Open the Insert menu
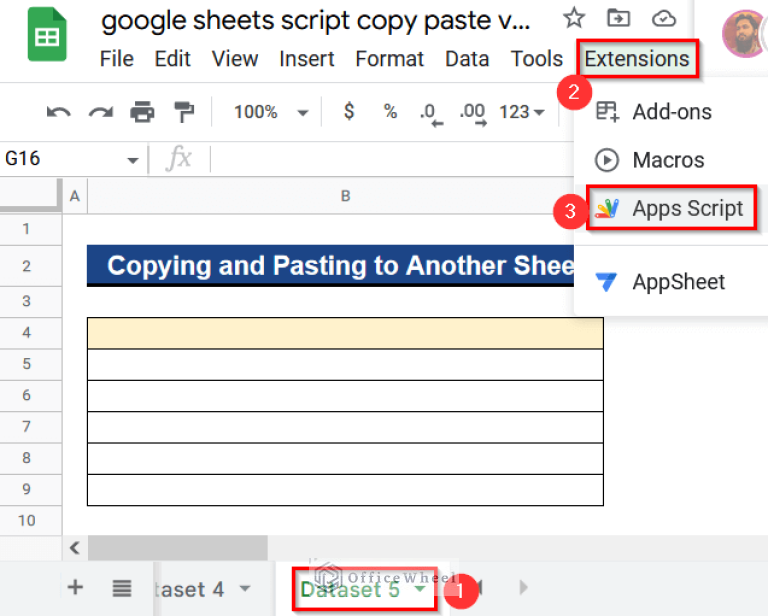 coord(307,59)
